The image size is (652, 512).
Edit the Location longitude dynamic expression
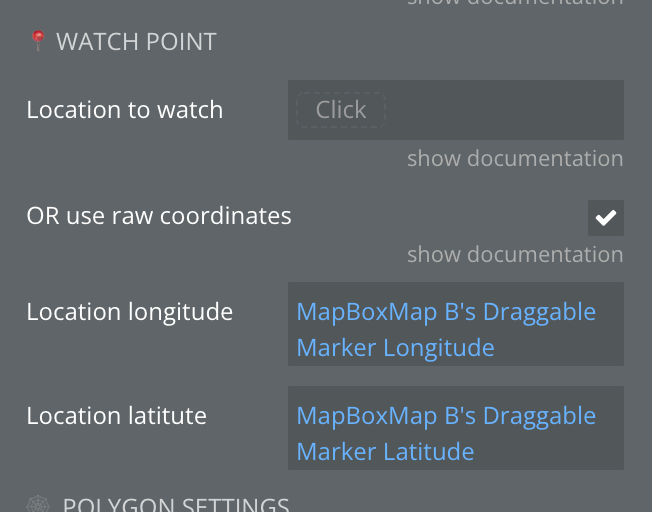point(456,324)
